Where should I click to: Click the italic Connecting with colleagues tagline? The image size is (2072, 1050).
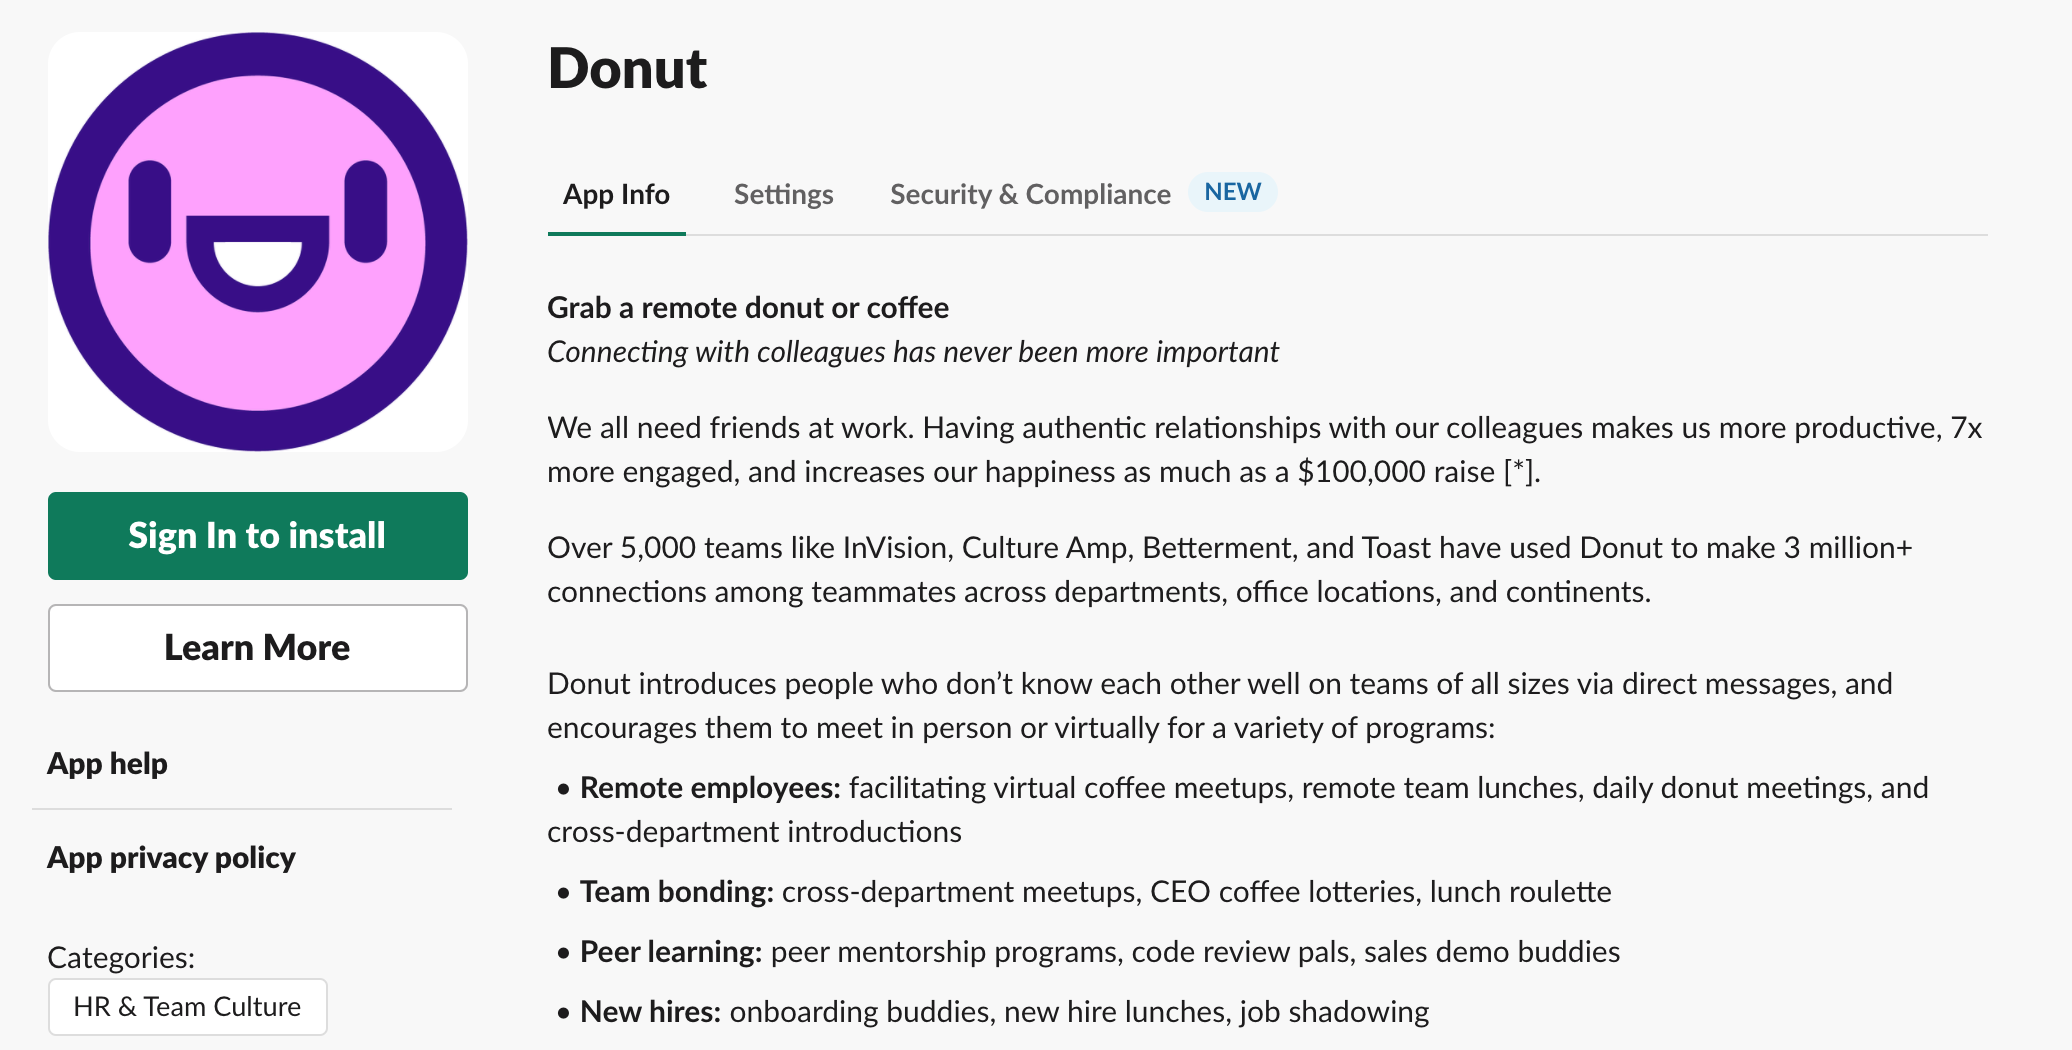click(913, 352)
